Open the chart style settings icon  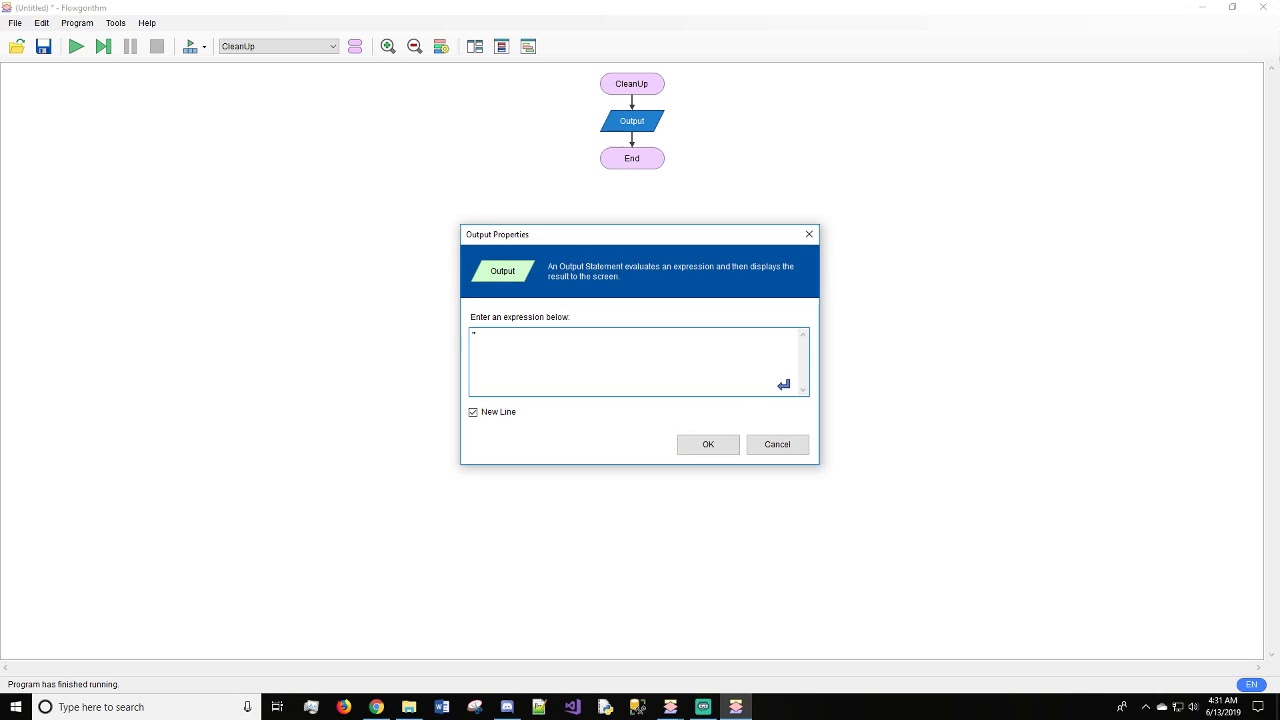pyautogui.click(x=441, y=46)
